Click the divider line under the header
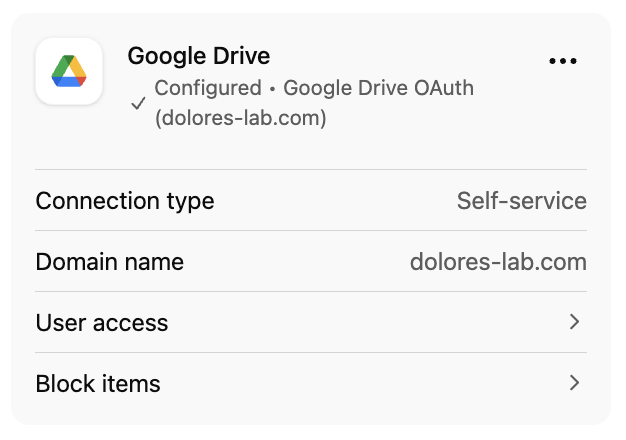 (311, 169)
